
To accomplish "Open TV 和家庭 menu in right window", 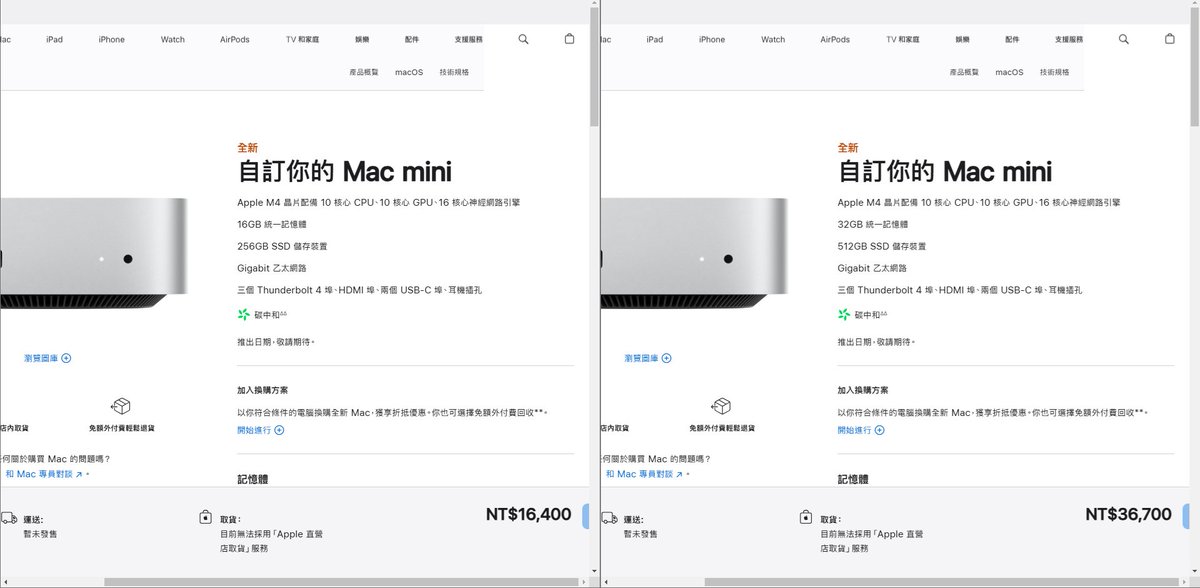I will point(902,39).
